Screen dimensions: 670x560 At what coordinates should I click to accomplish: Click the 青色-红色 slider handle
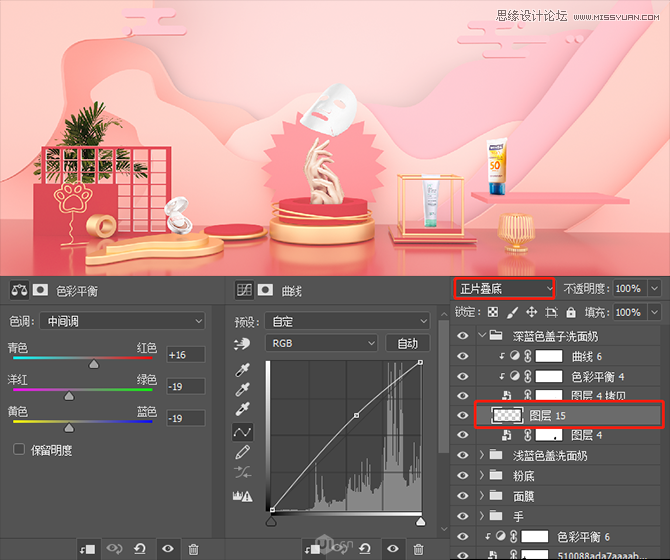pyautogui.click(x=94, y=365)
